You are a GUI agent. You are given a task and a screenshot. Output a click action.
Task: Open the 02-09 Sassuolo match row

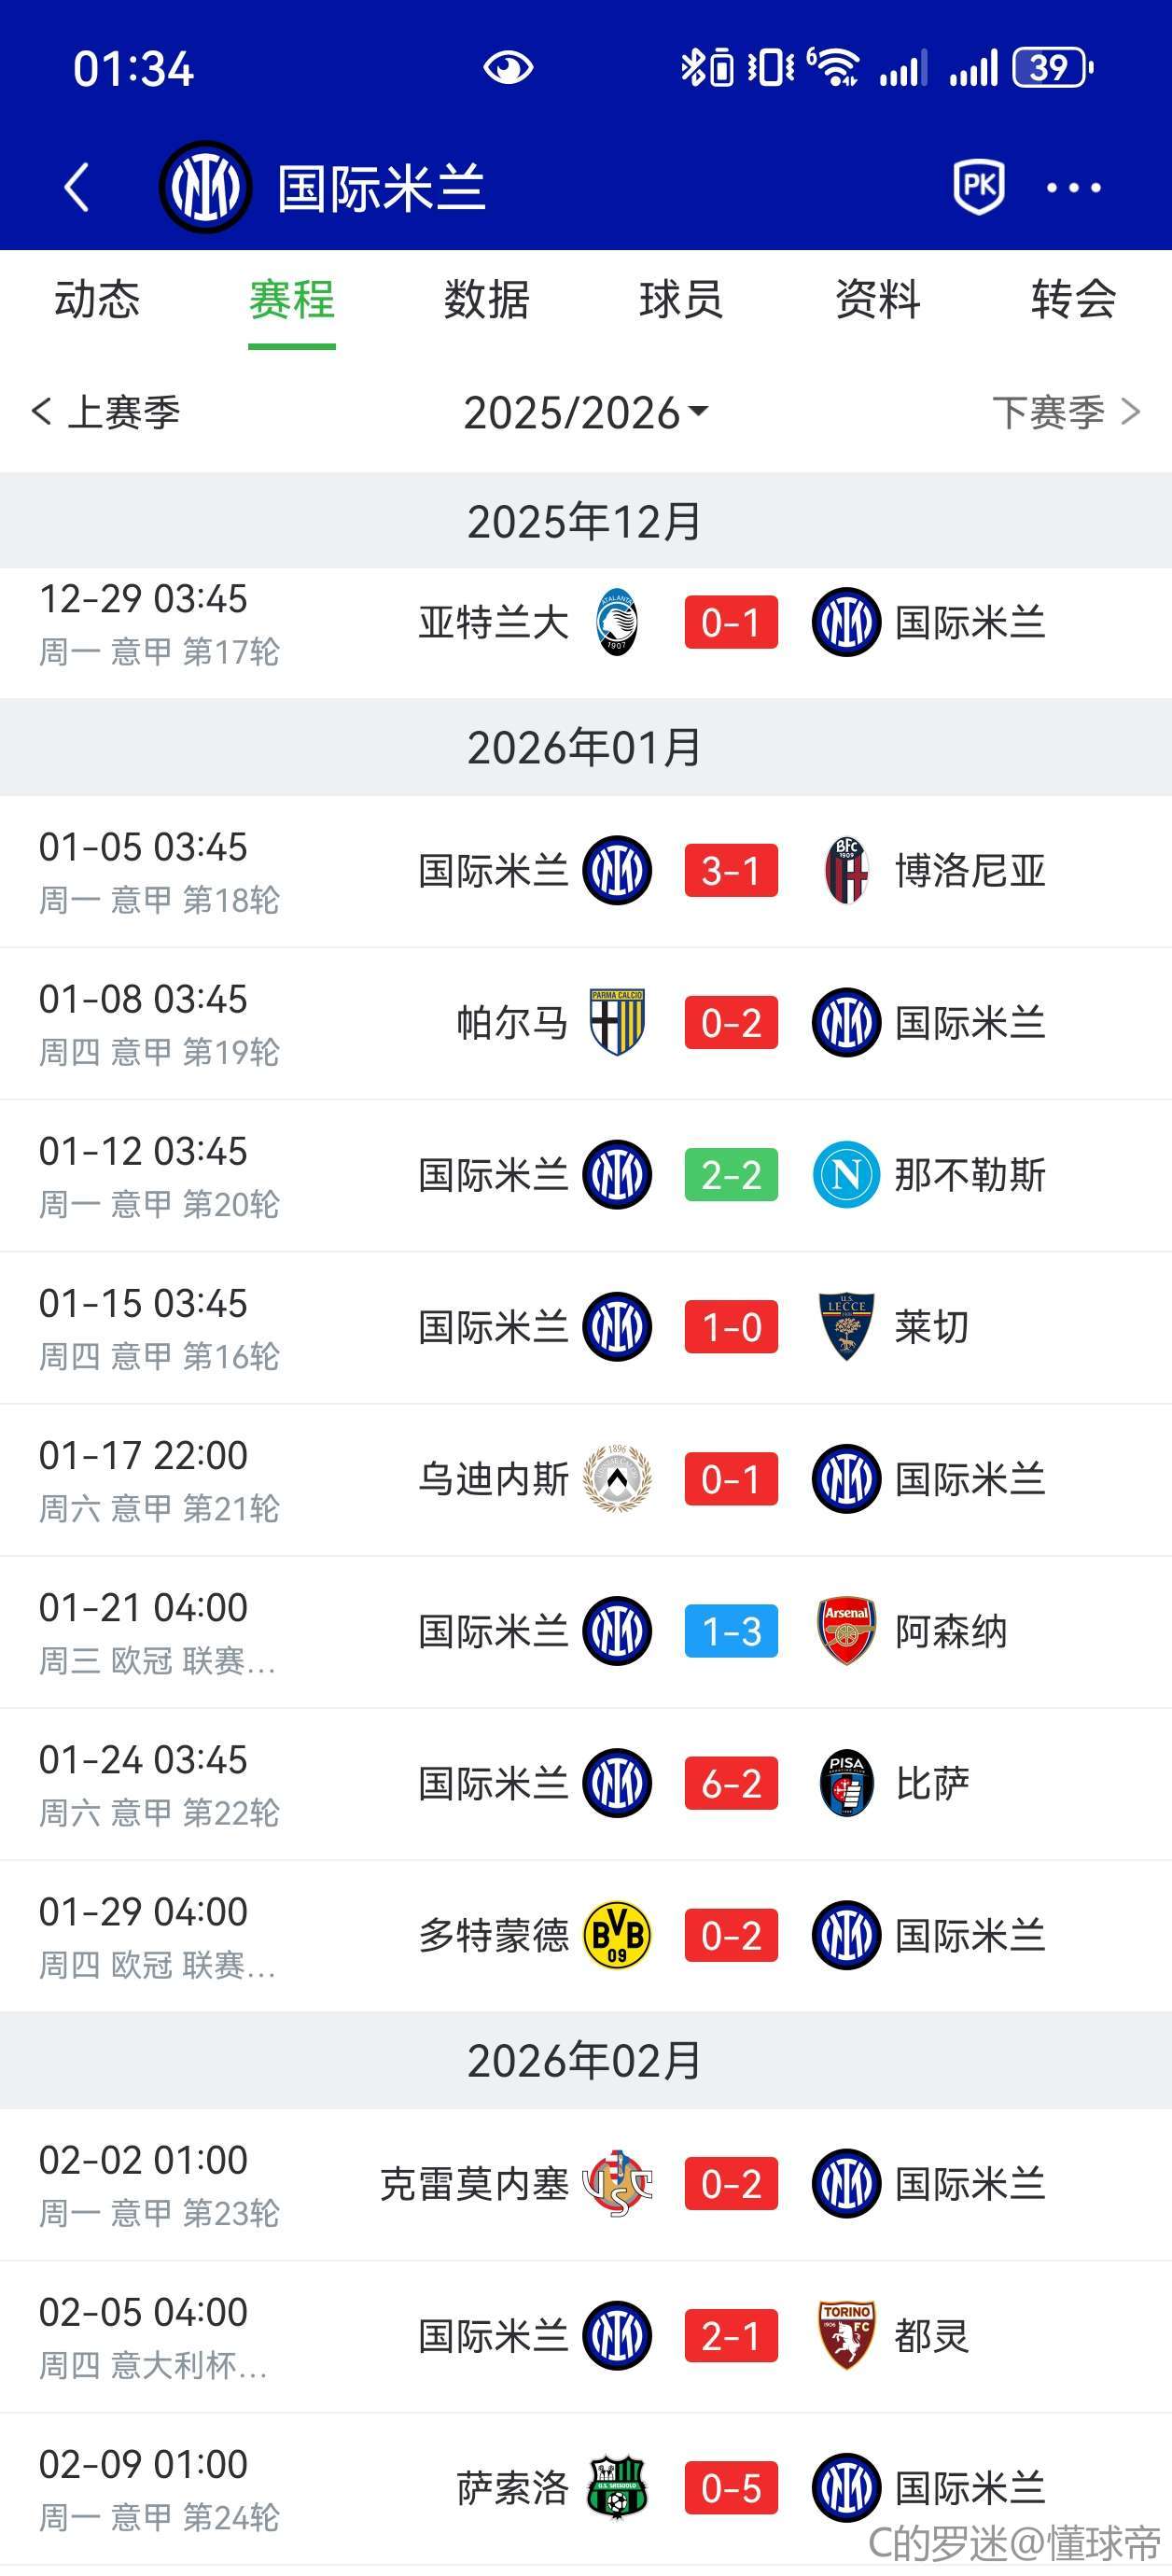[586, 2488]
